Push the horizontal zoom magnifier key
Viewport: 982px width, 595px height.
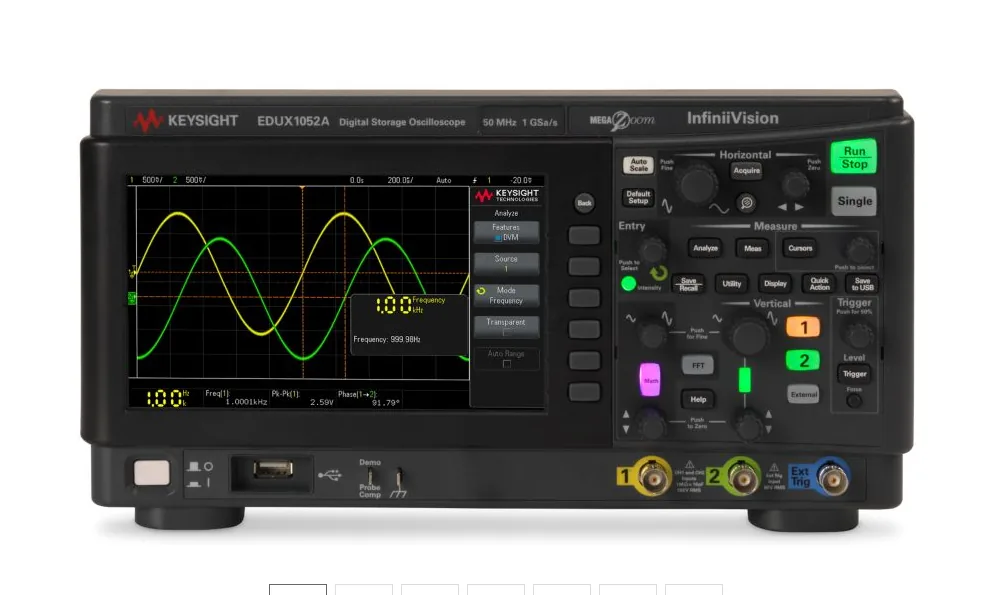pos(746,203)
